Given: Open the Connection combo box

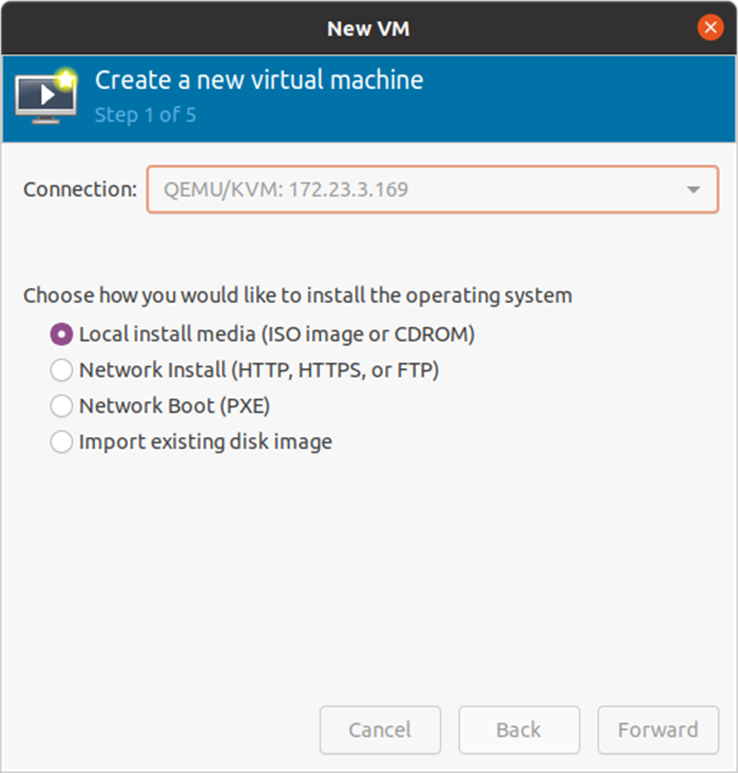Looking at the screenshot, I should coord(432,189).
